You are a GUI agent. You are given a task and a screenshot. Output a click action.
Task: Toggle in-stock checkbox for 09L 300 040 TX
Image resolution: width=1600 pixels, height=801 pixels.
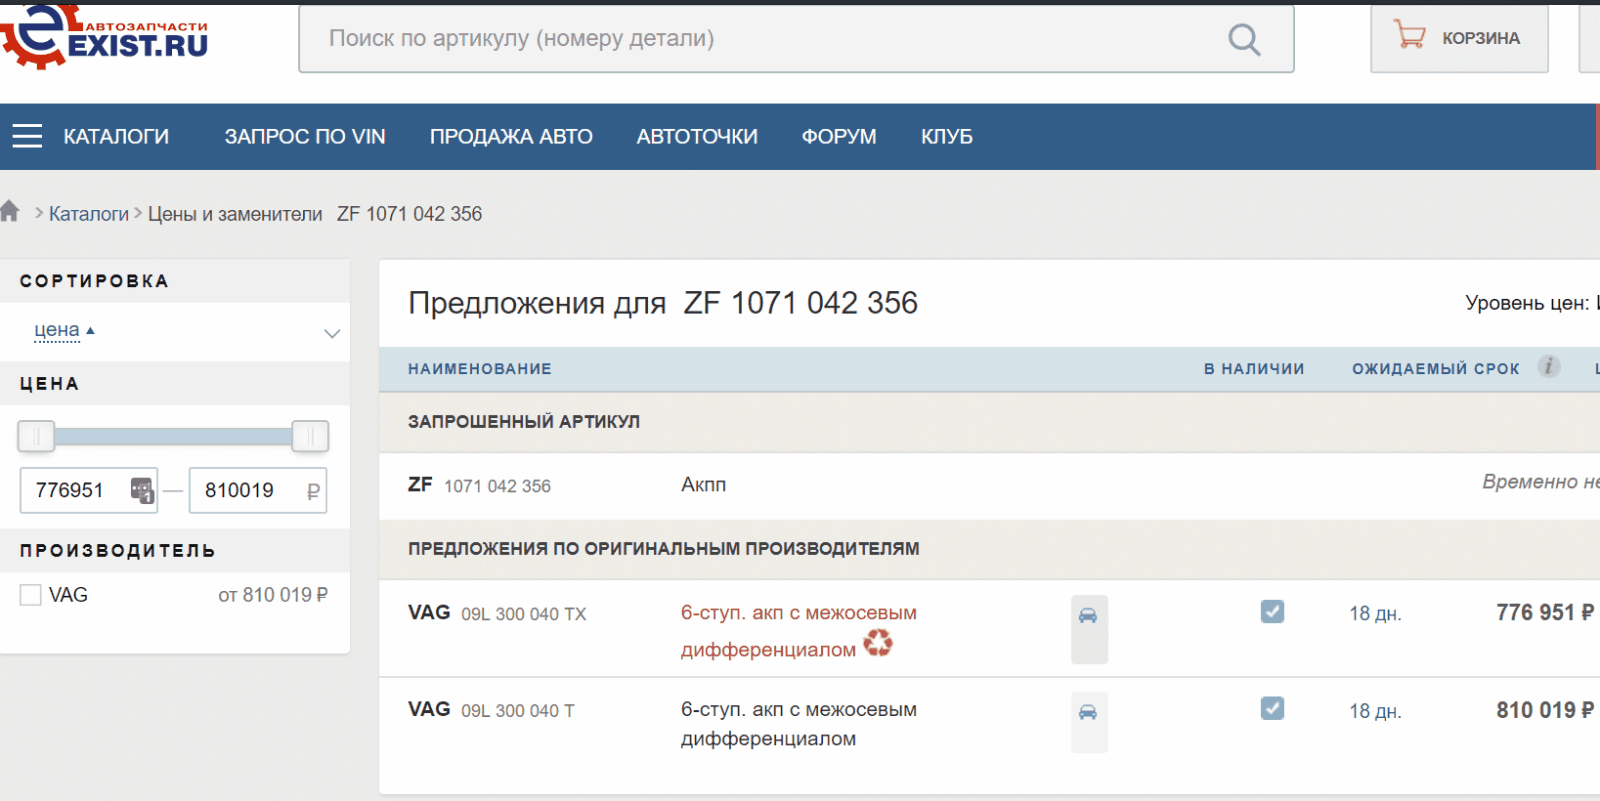pos(1272,611)
